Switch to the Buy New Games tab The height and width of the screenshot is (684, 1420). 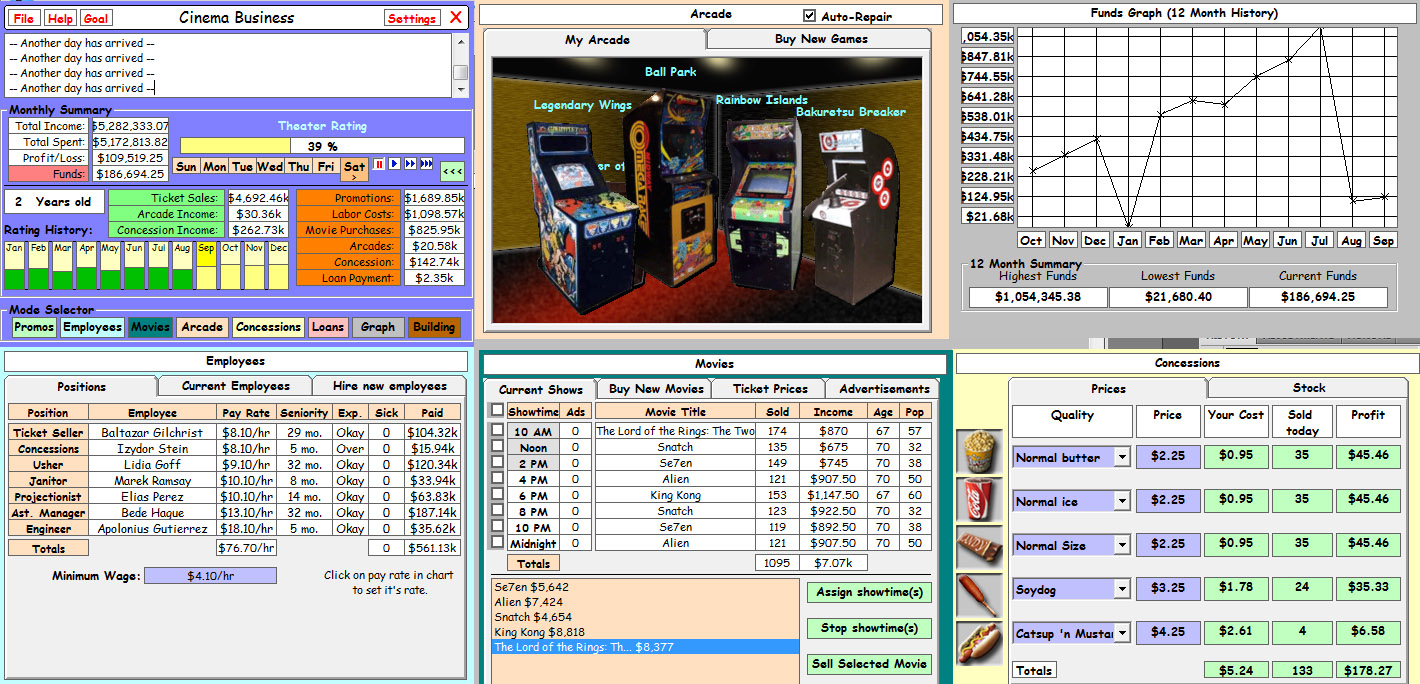pyautogui.click(x=821, y=39)
